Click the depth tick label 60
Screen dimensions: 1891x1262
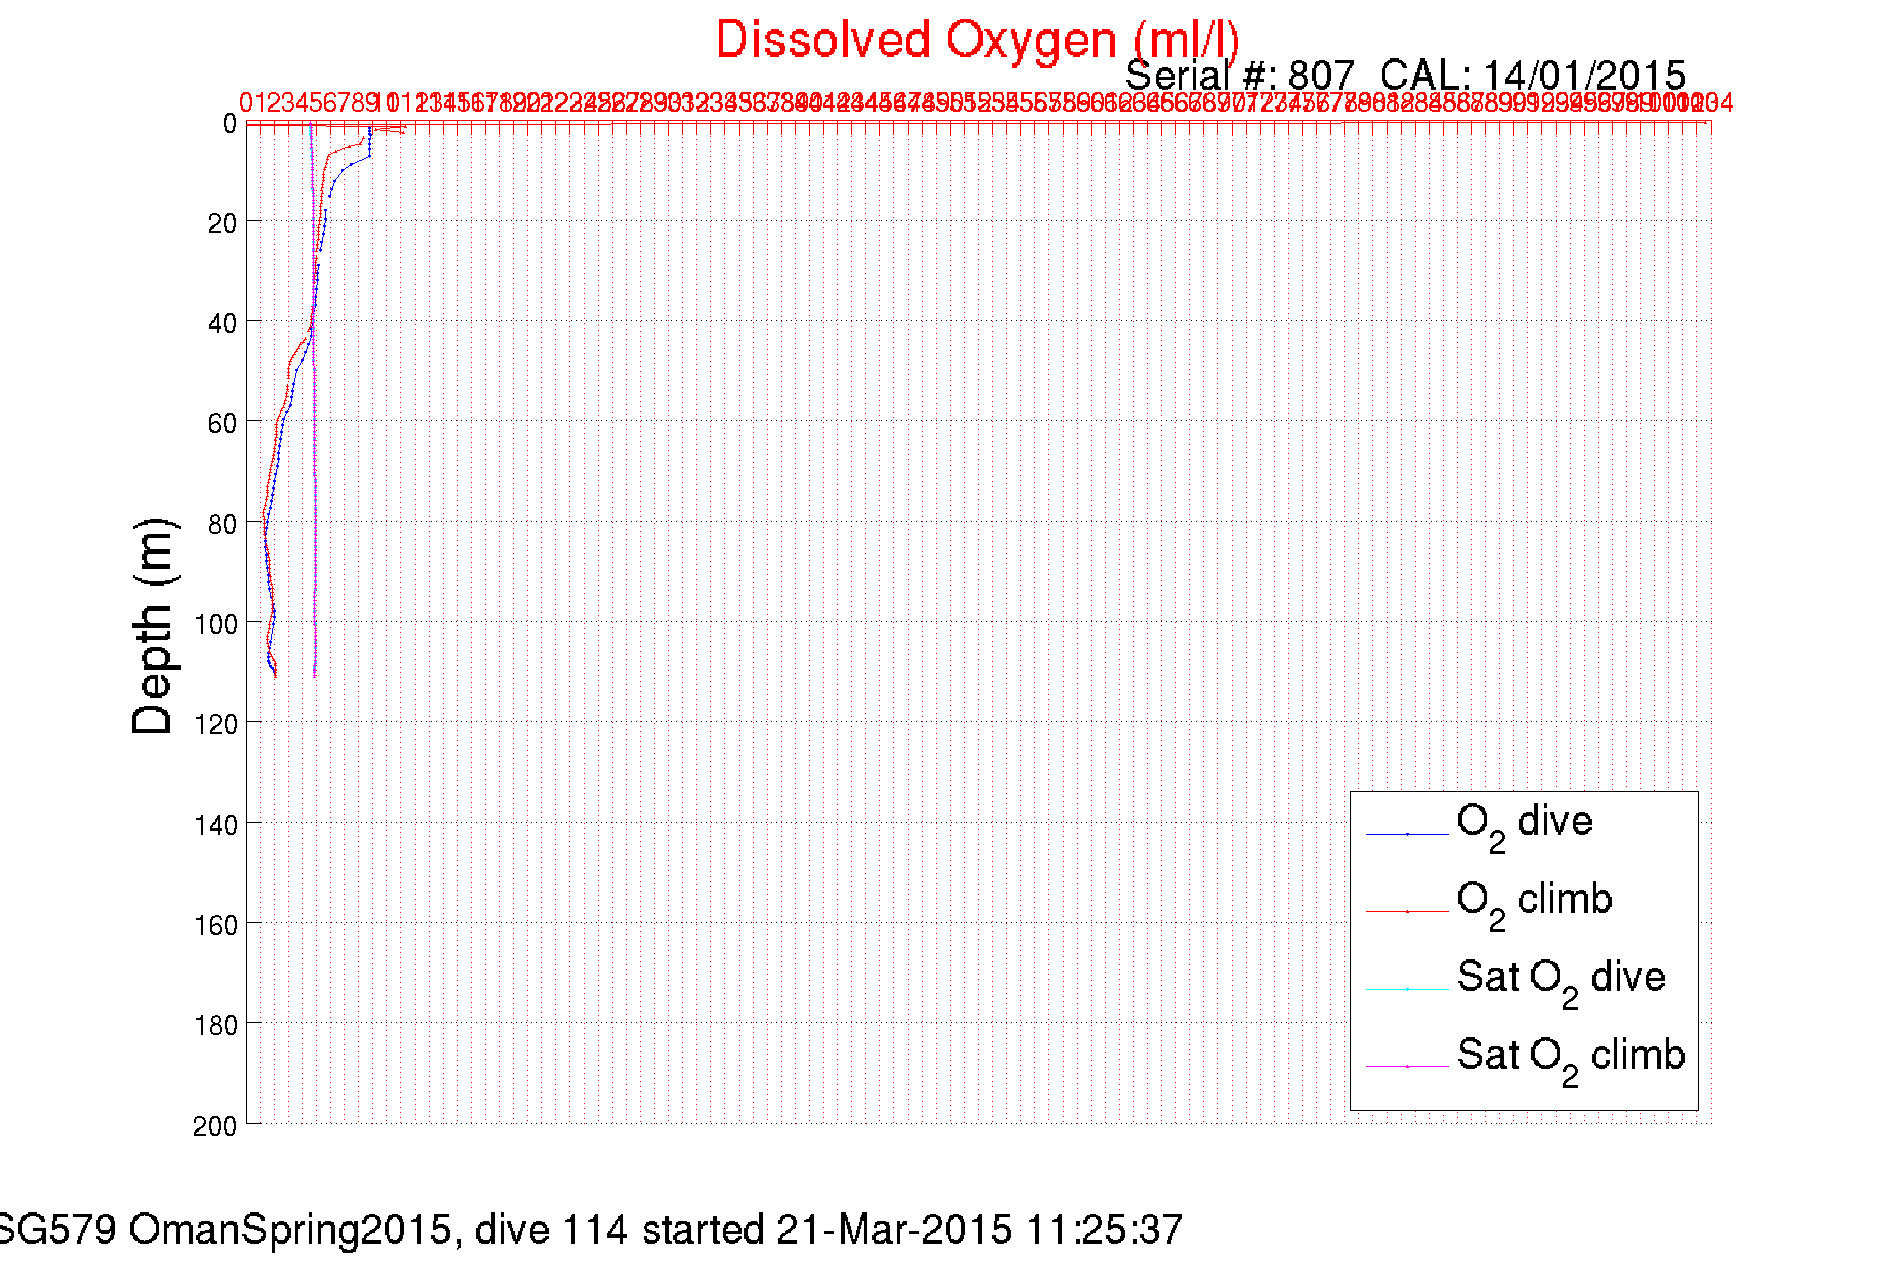(x=222, y=424)
